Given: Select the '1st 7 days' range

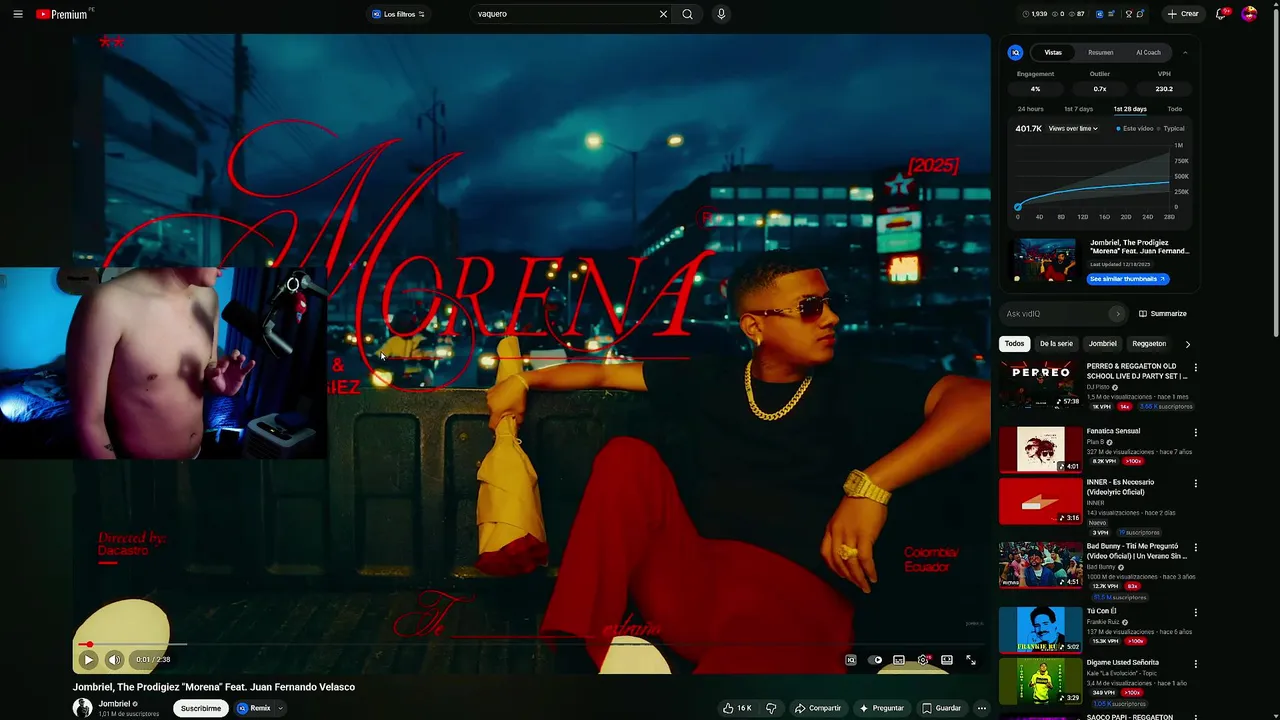Looking at the screenshot, I should [1078, 109].
